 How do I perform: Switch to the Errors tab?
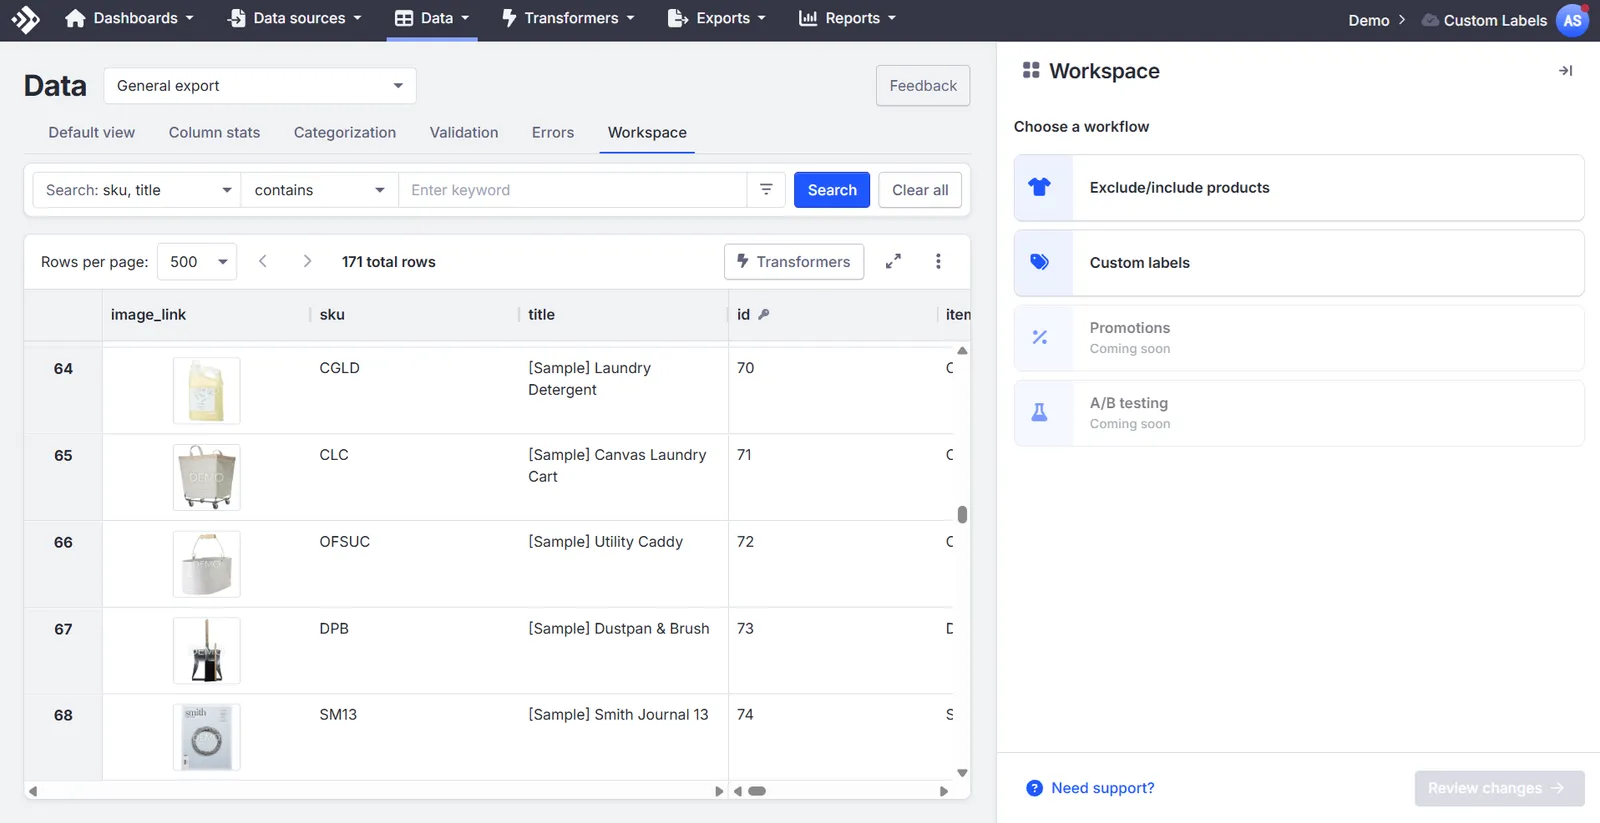click(x=553, y=132)
